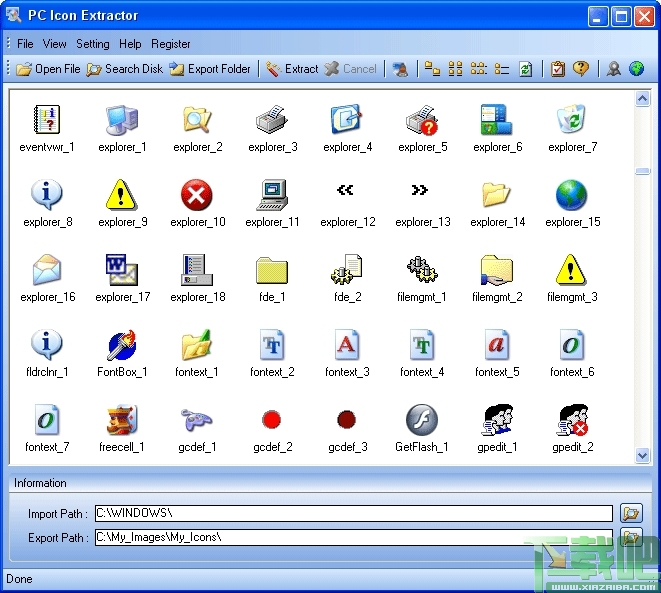Click the Cancel toolbar button
Screen dimensions: 661x593
[x=351, y=69]
